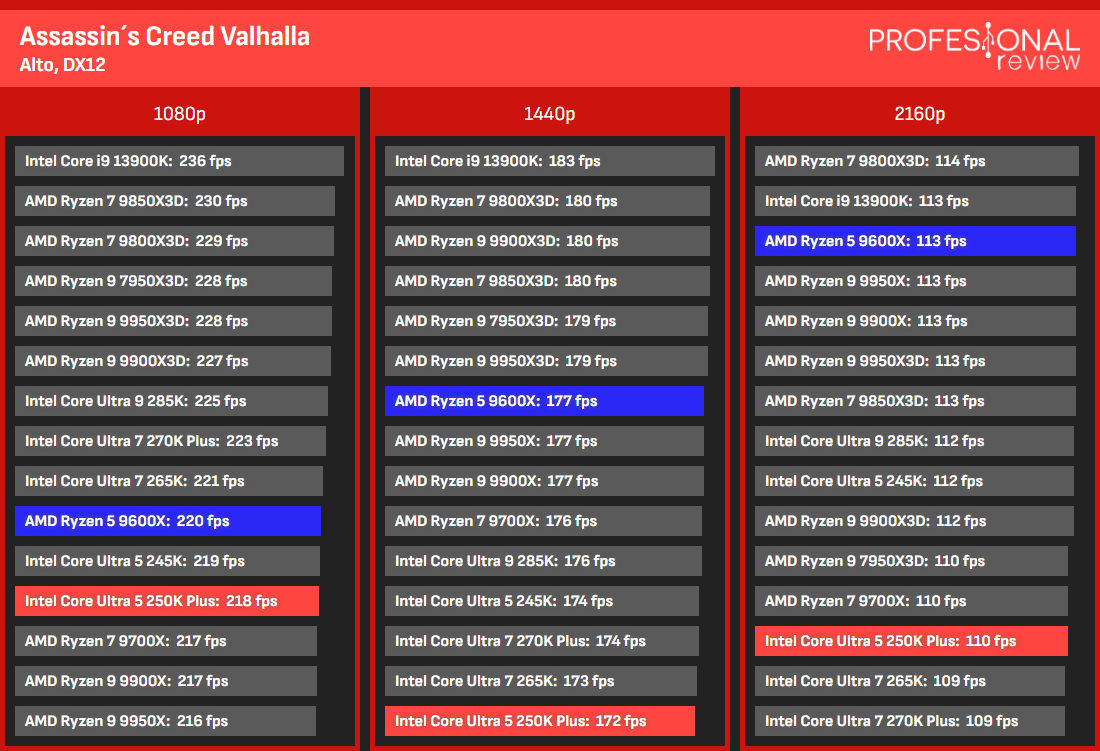This screenshot has width=1100, height=751.
Task: Click blue AMD Ryzen 5 9600X 220 fps bar
Action: pyautogui.click(x=168, y=520)
